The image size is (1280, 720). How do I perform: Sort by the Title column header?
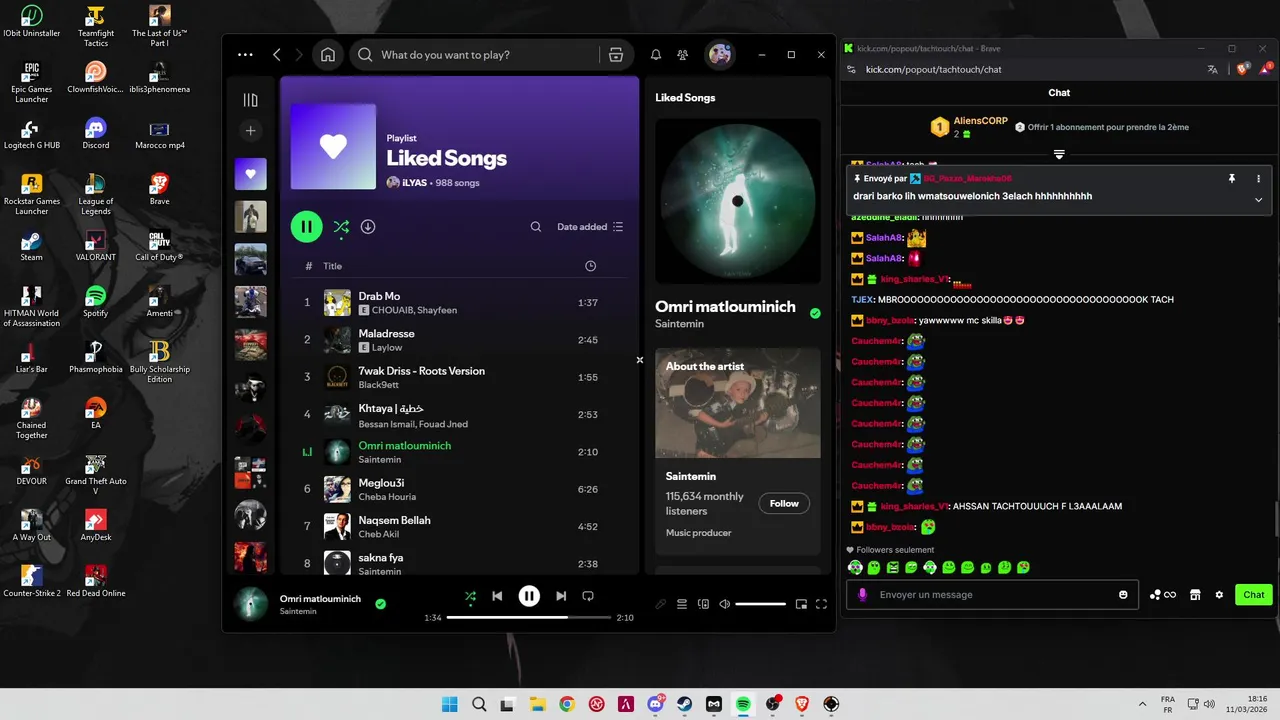point(332,266)
